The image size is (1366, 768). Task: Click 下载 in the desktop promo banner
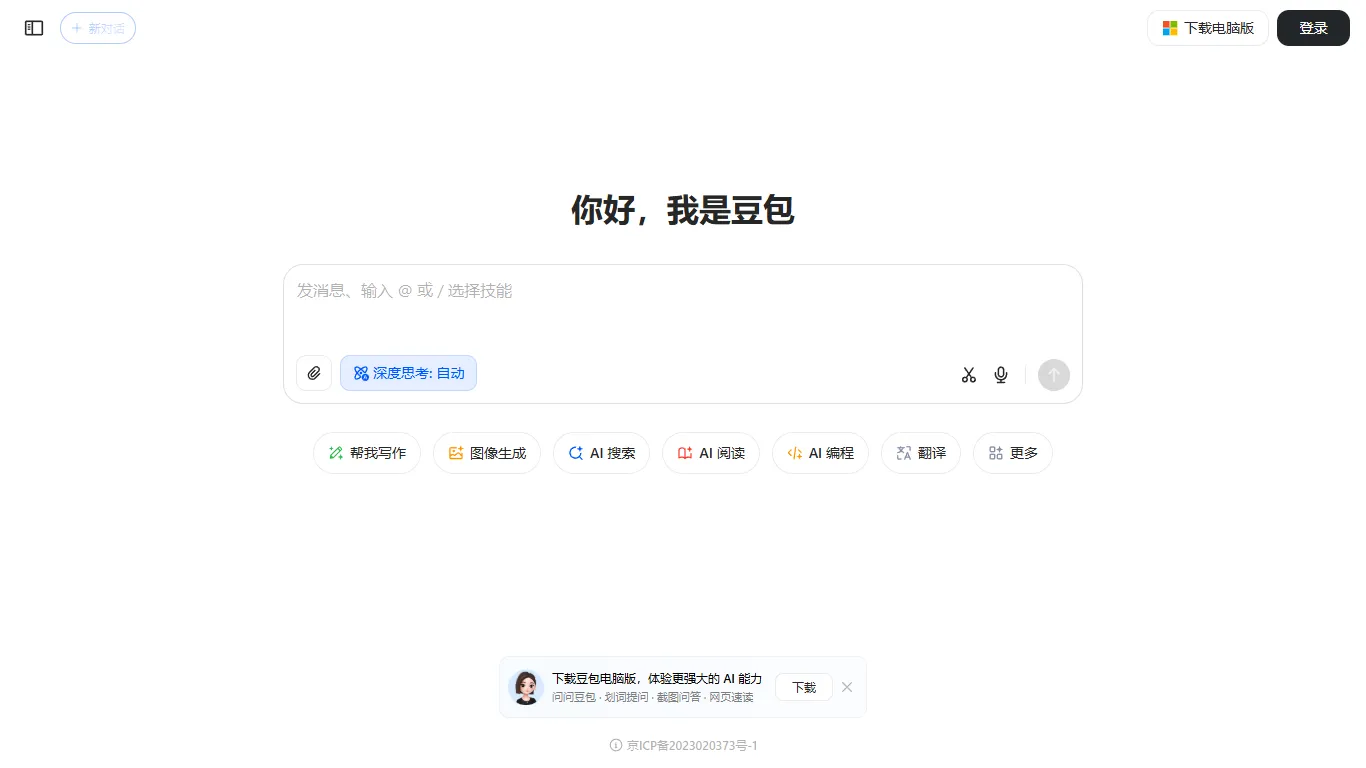point(803,687)
